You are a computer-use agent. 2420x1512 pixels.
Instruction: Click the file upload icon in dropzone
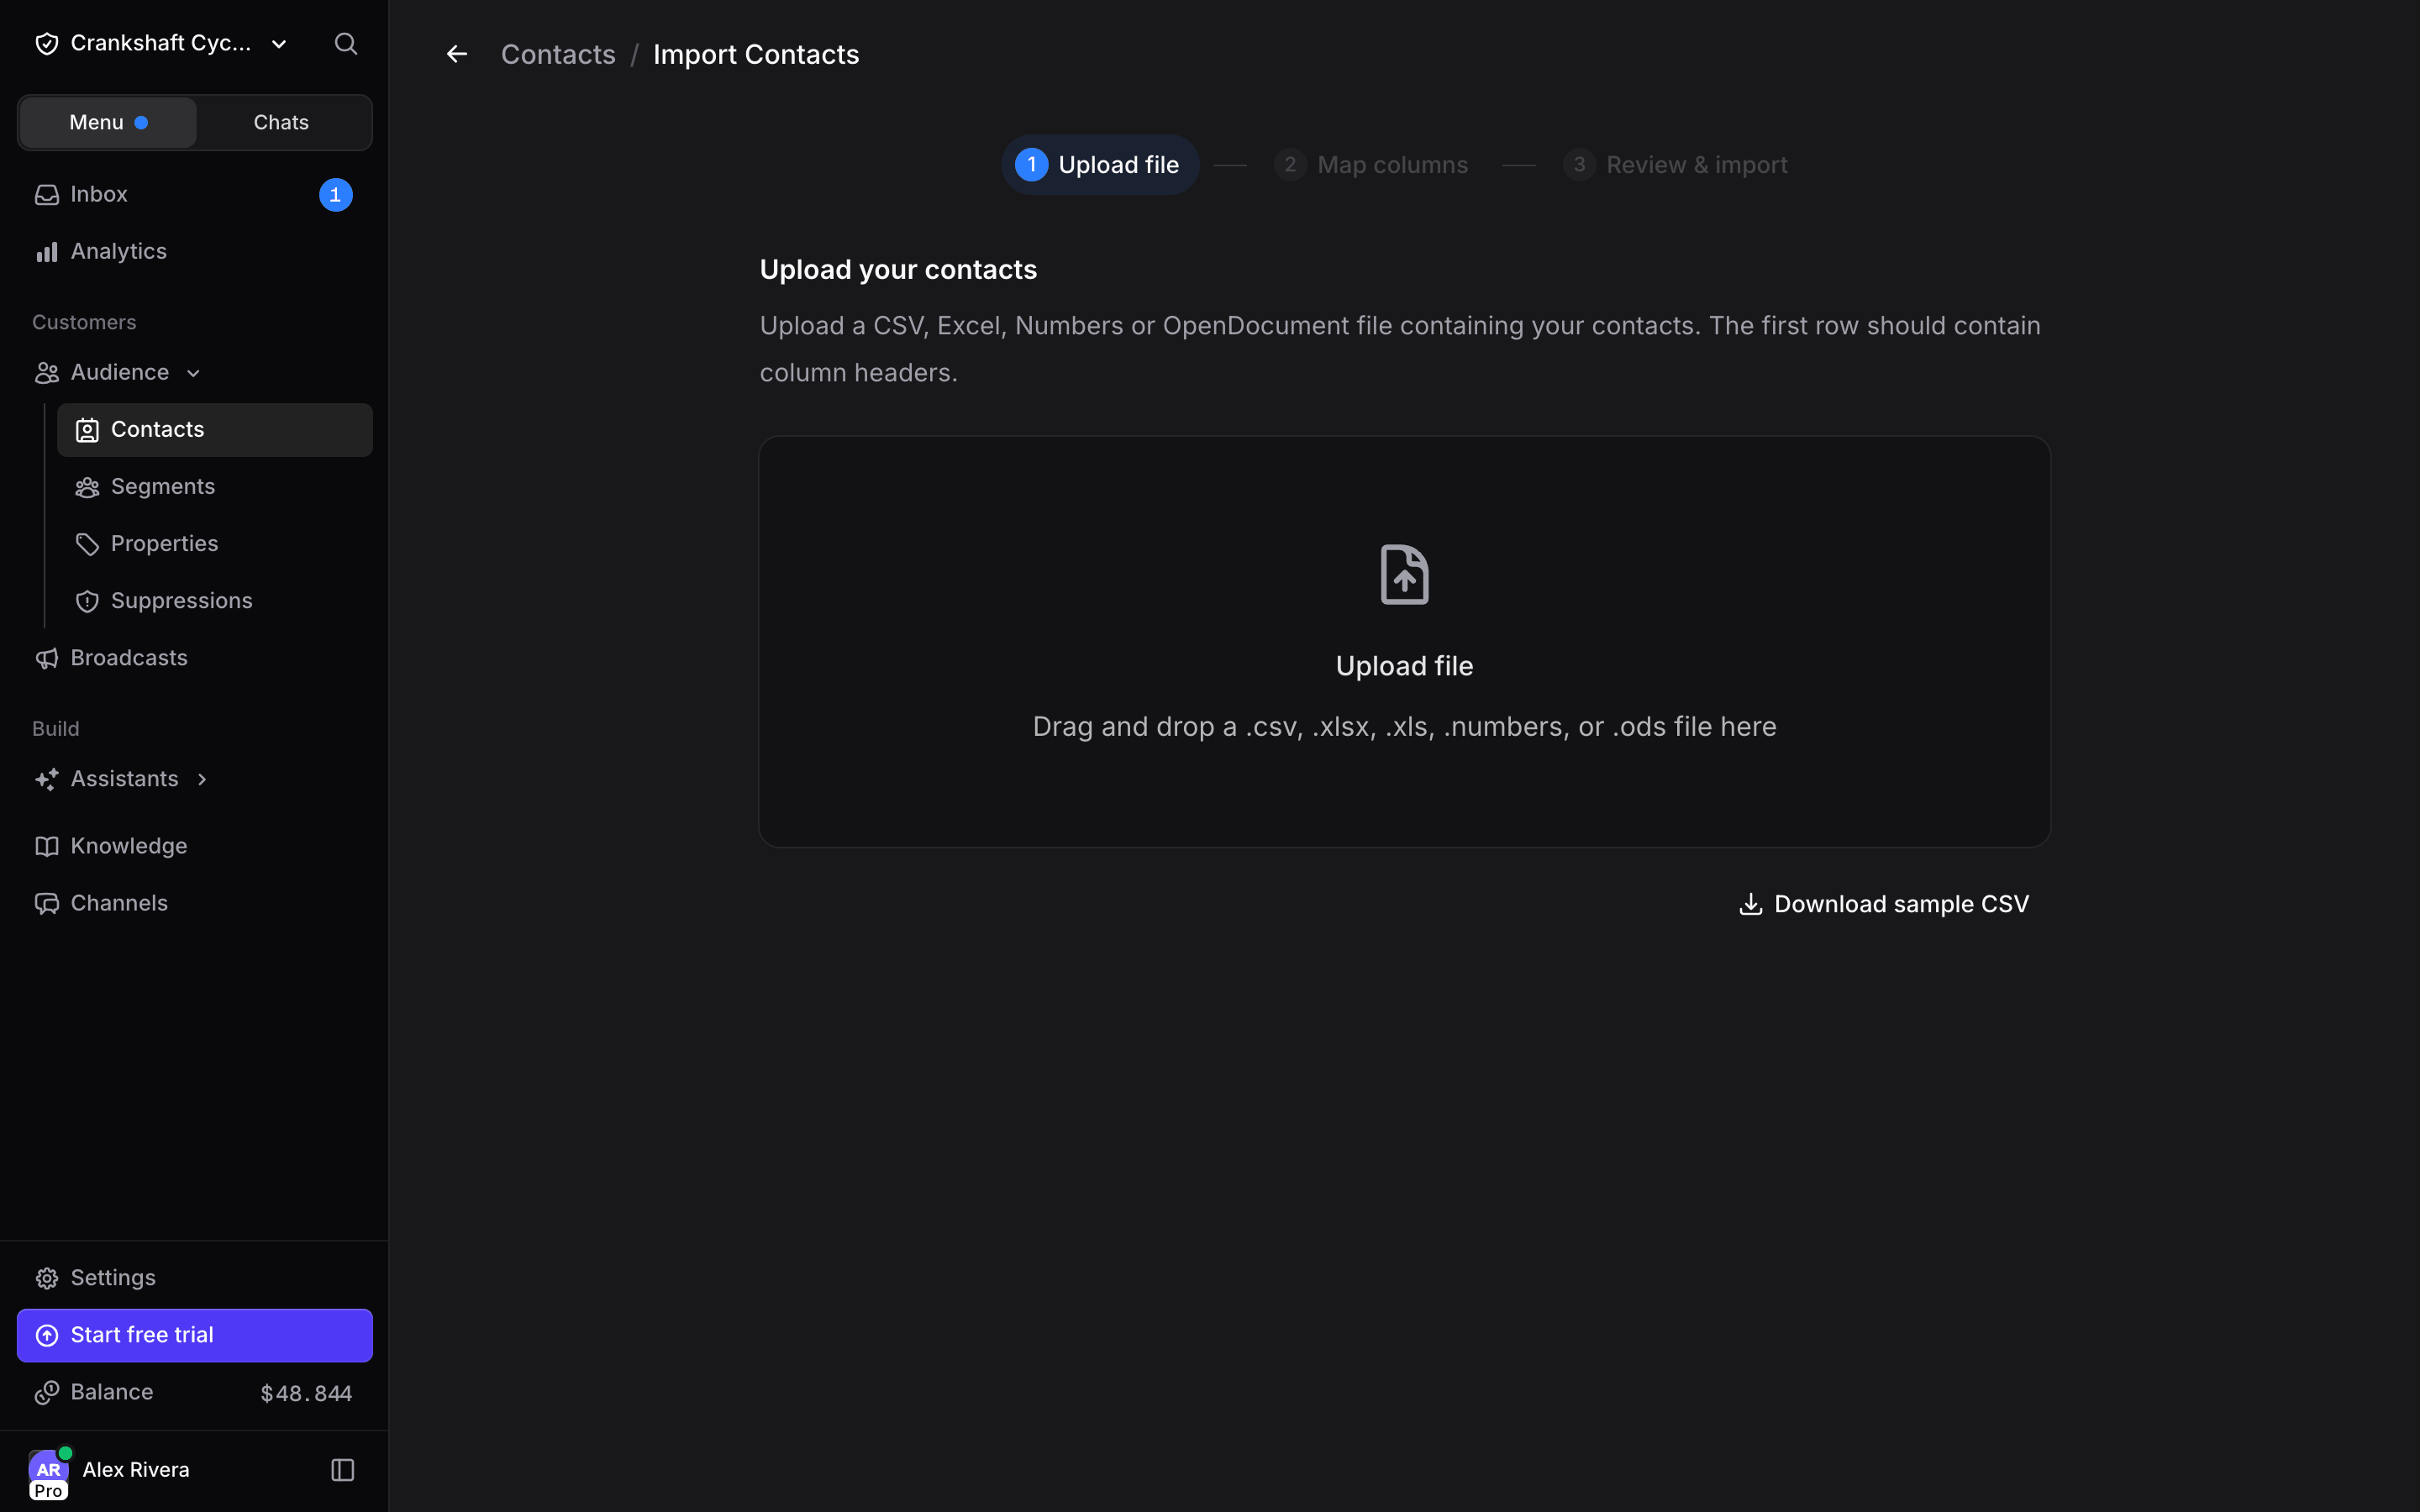point(1404,574)
